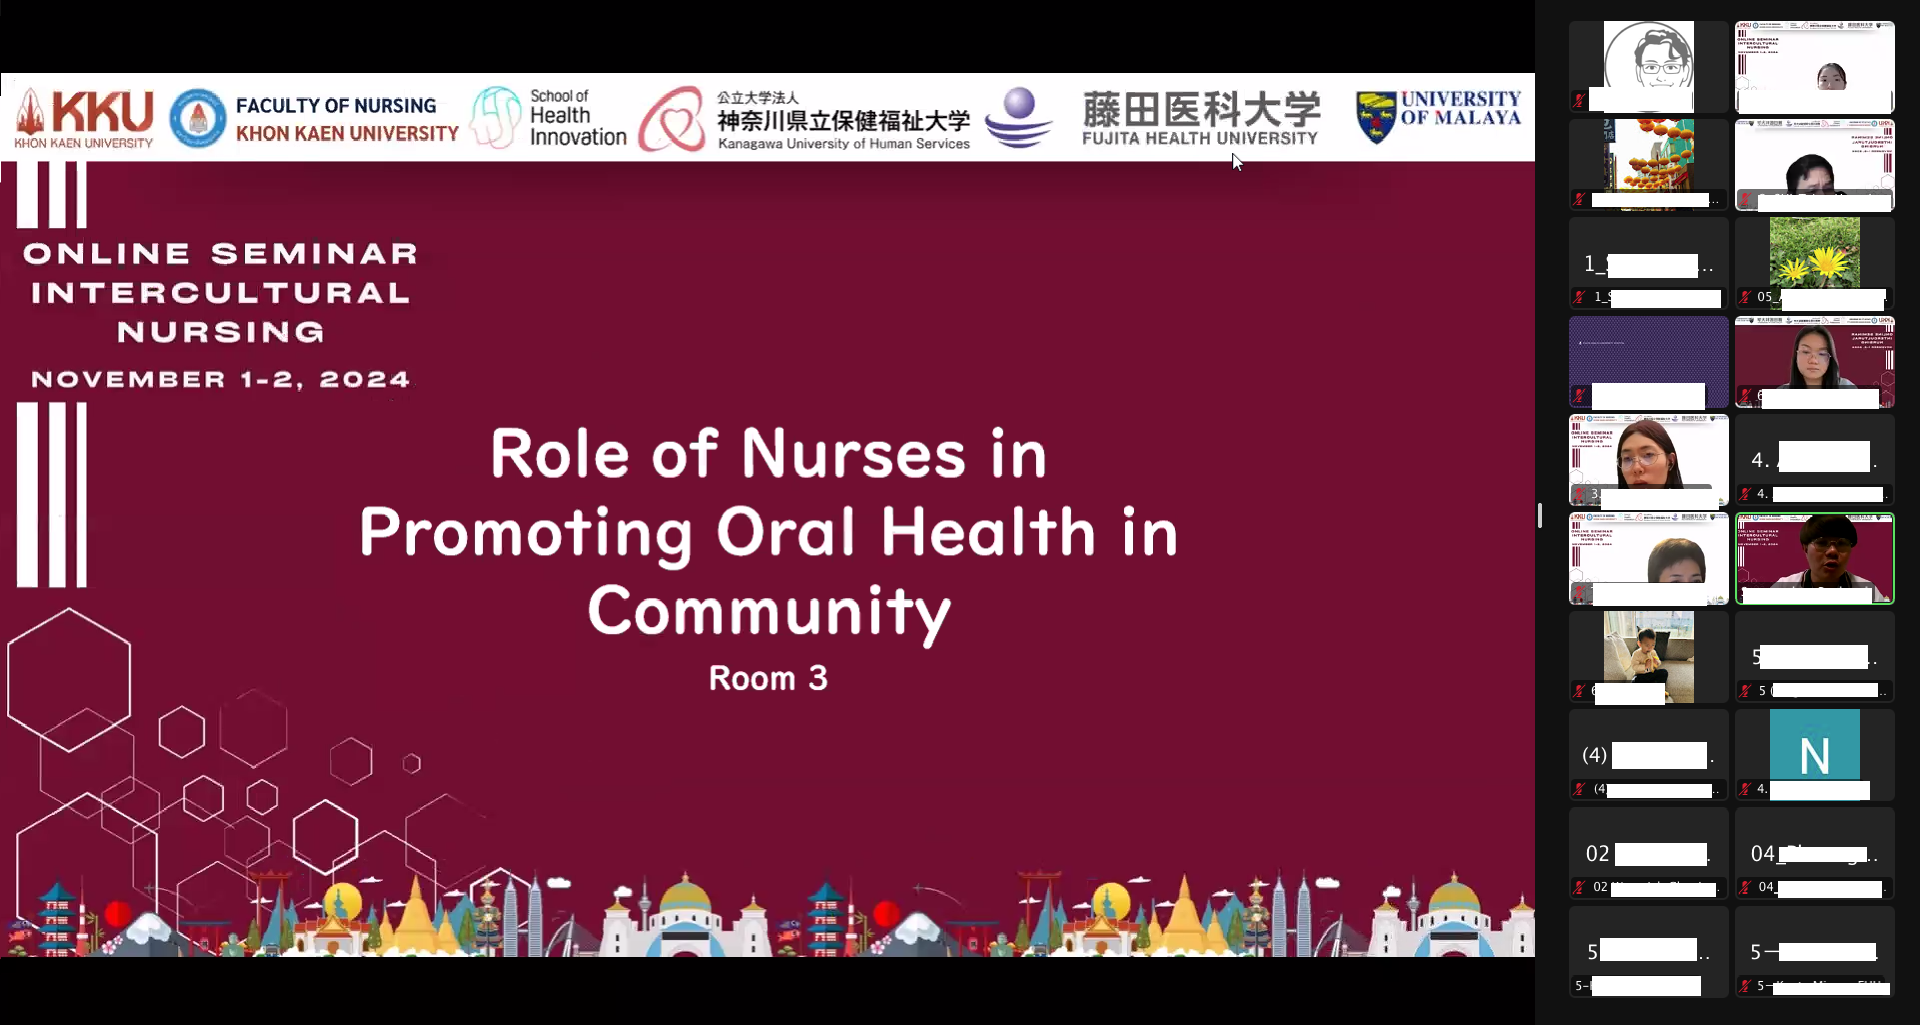1920x1025 pixels.
Task: Click the muted mic icon on the cartoon avatar tile
Action: point(1579,100)
